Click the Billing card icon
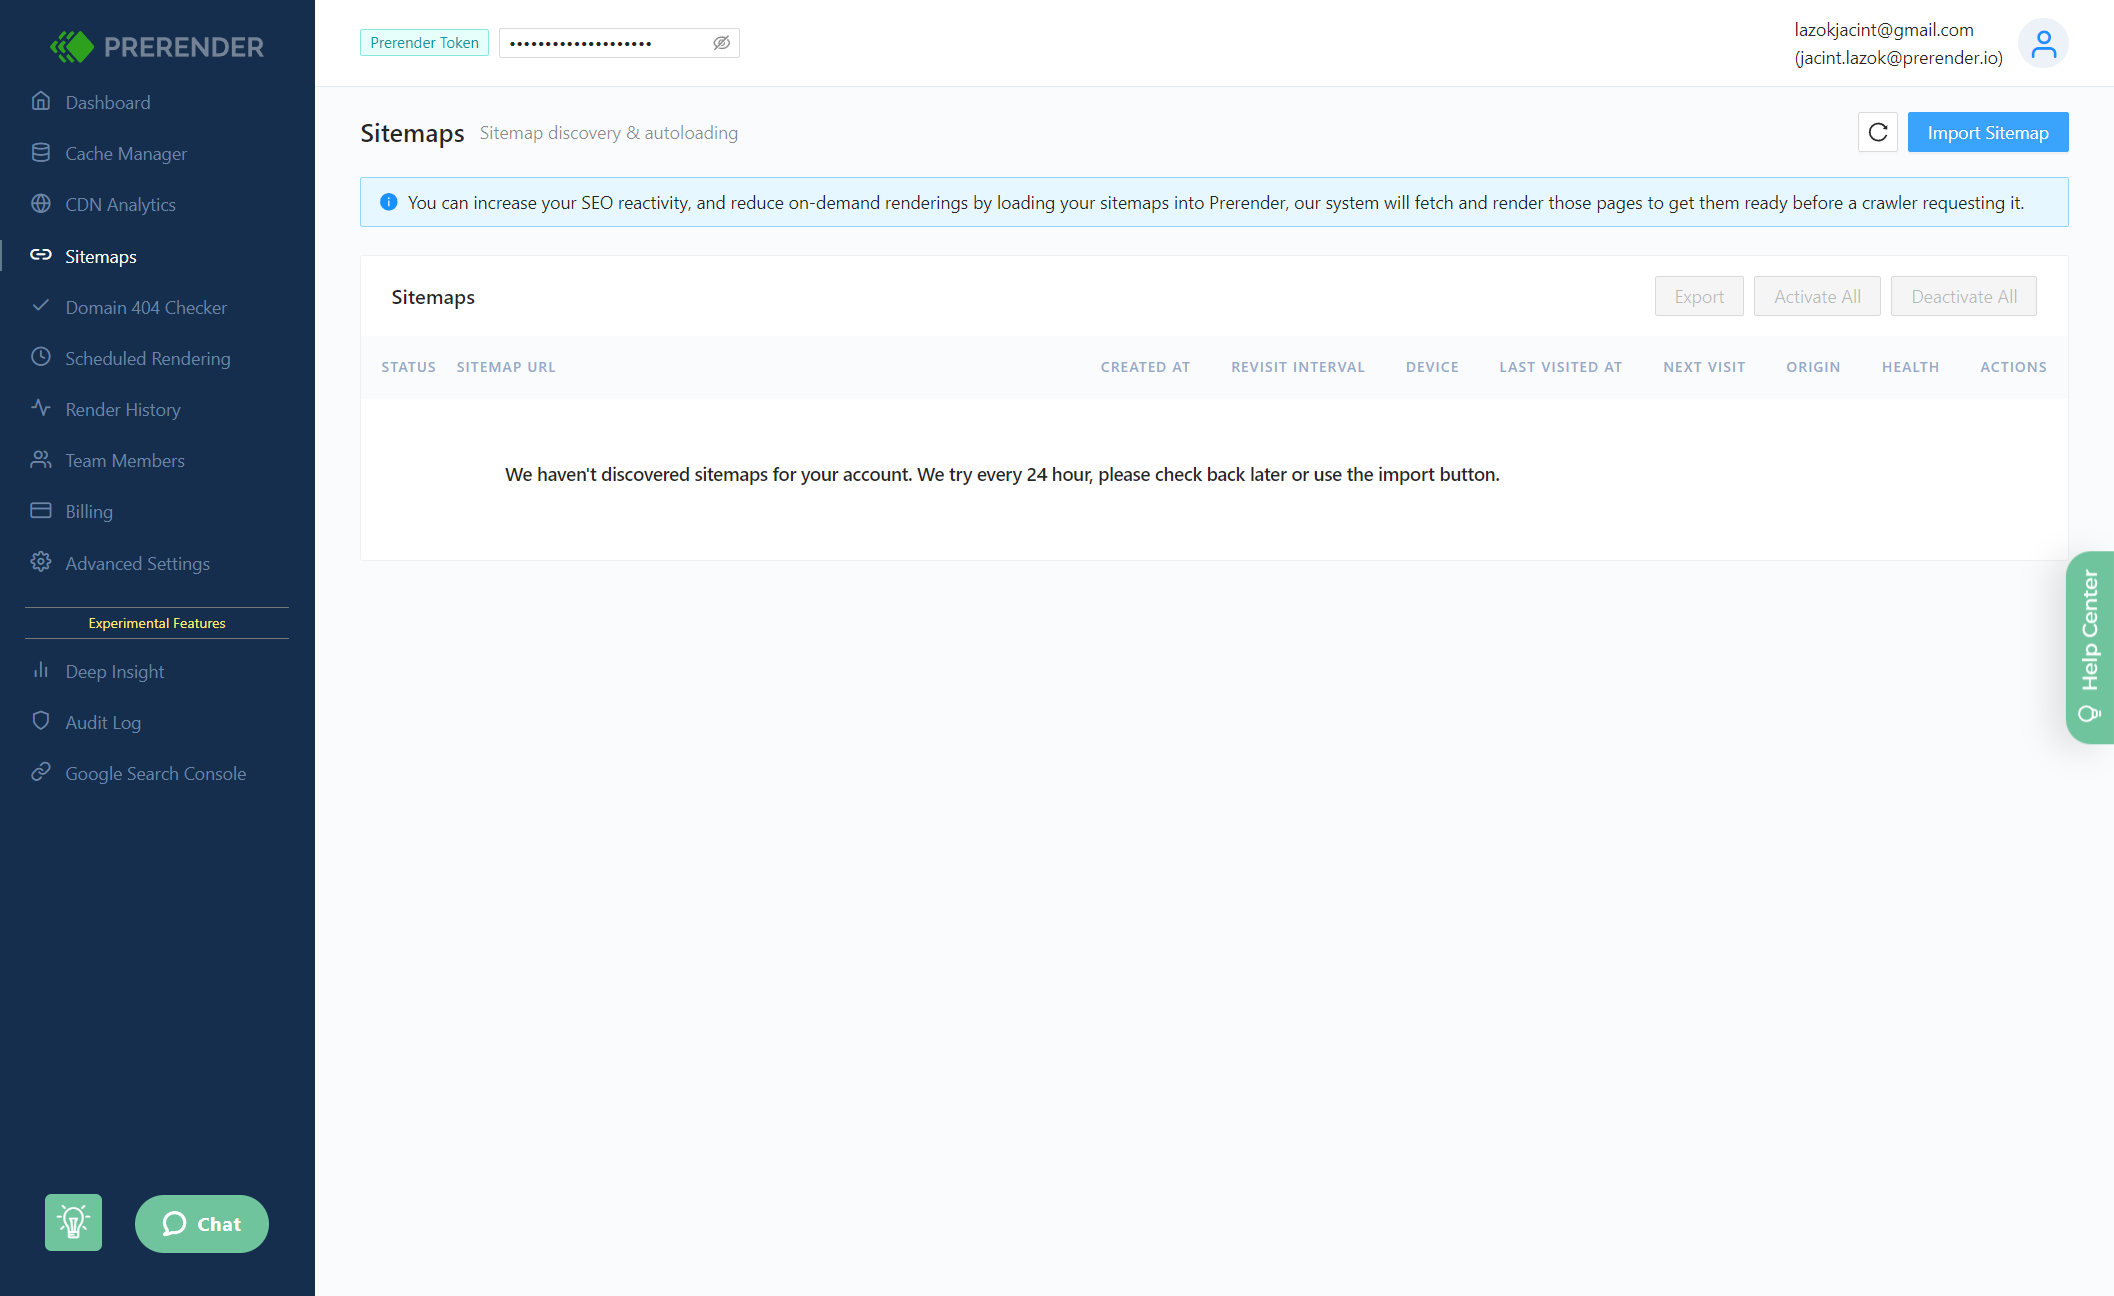The image size is (2114, 1296). (x=41, y=510)
